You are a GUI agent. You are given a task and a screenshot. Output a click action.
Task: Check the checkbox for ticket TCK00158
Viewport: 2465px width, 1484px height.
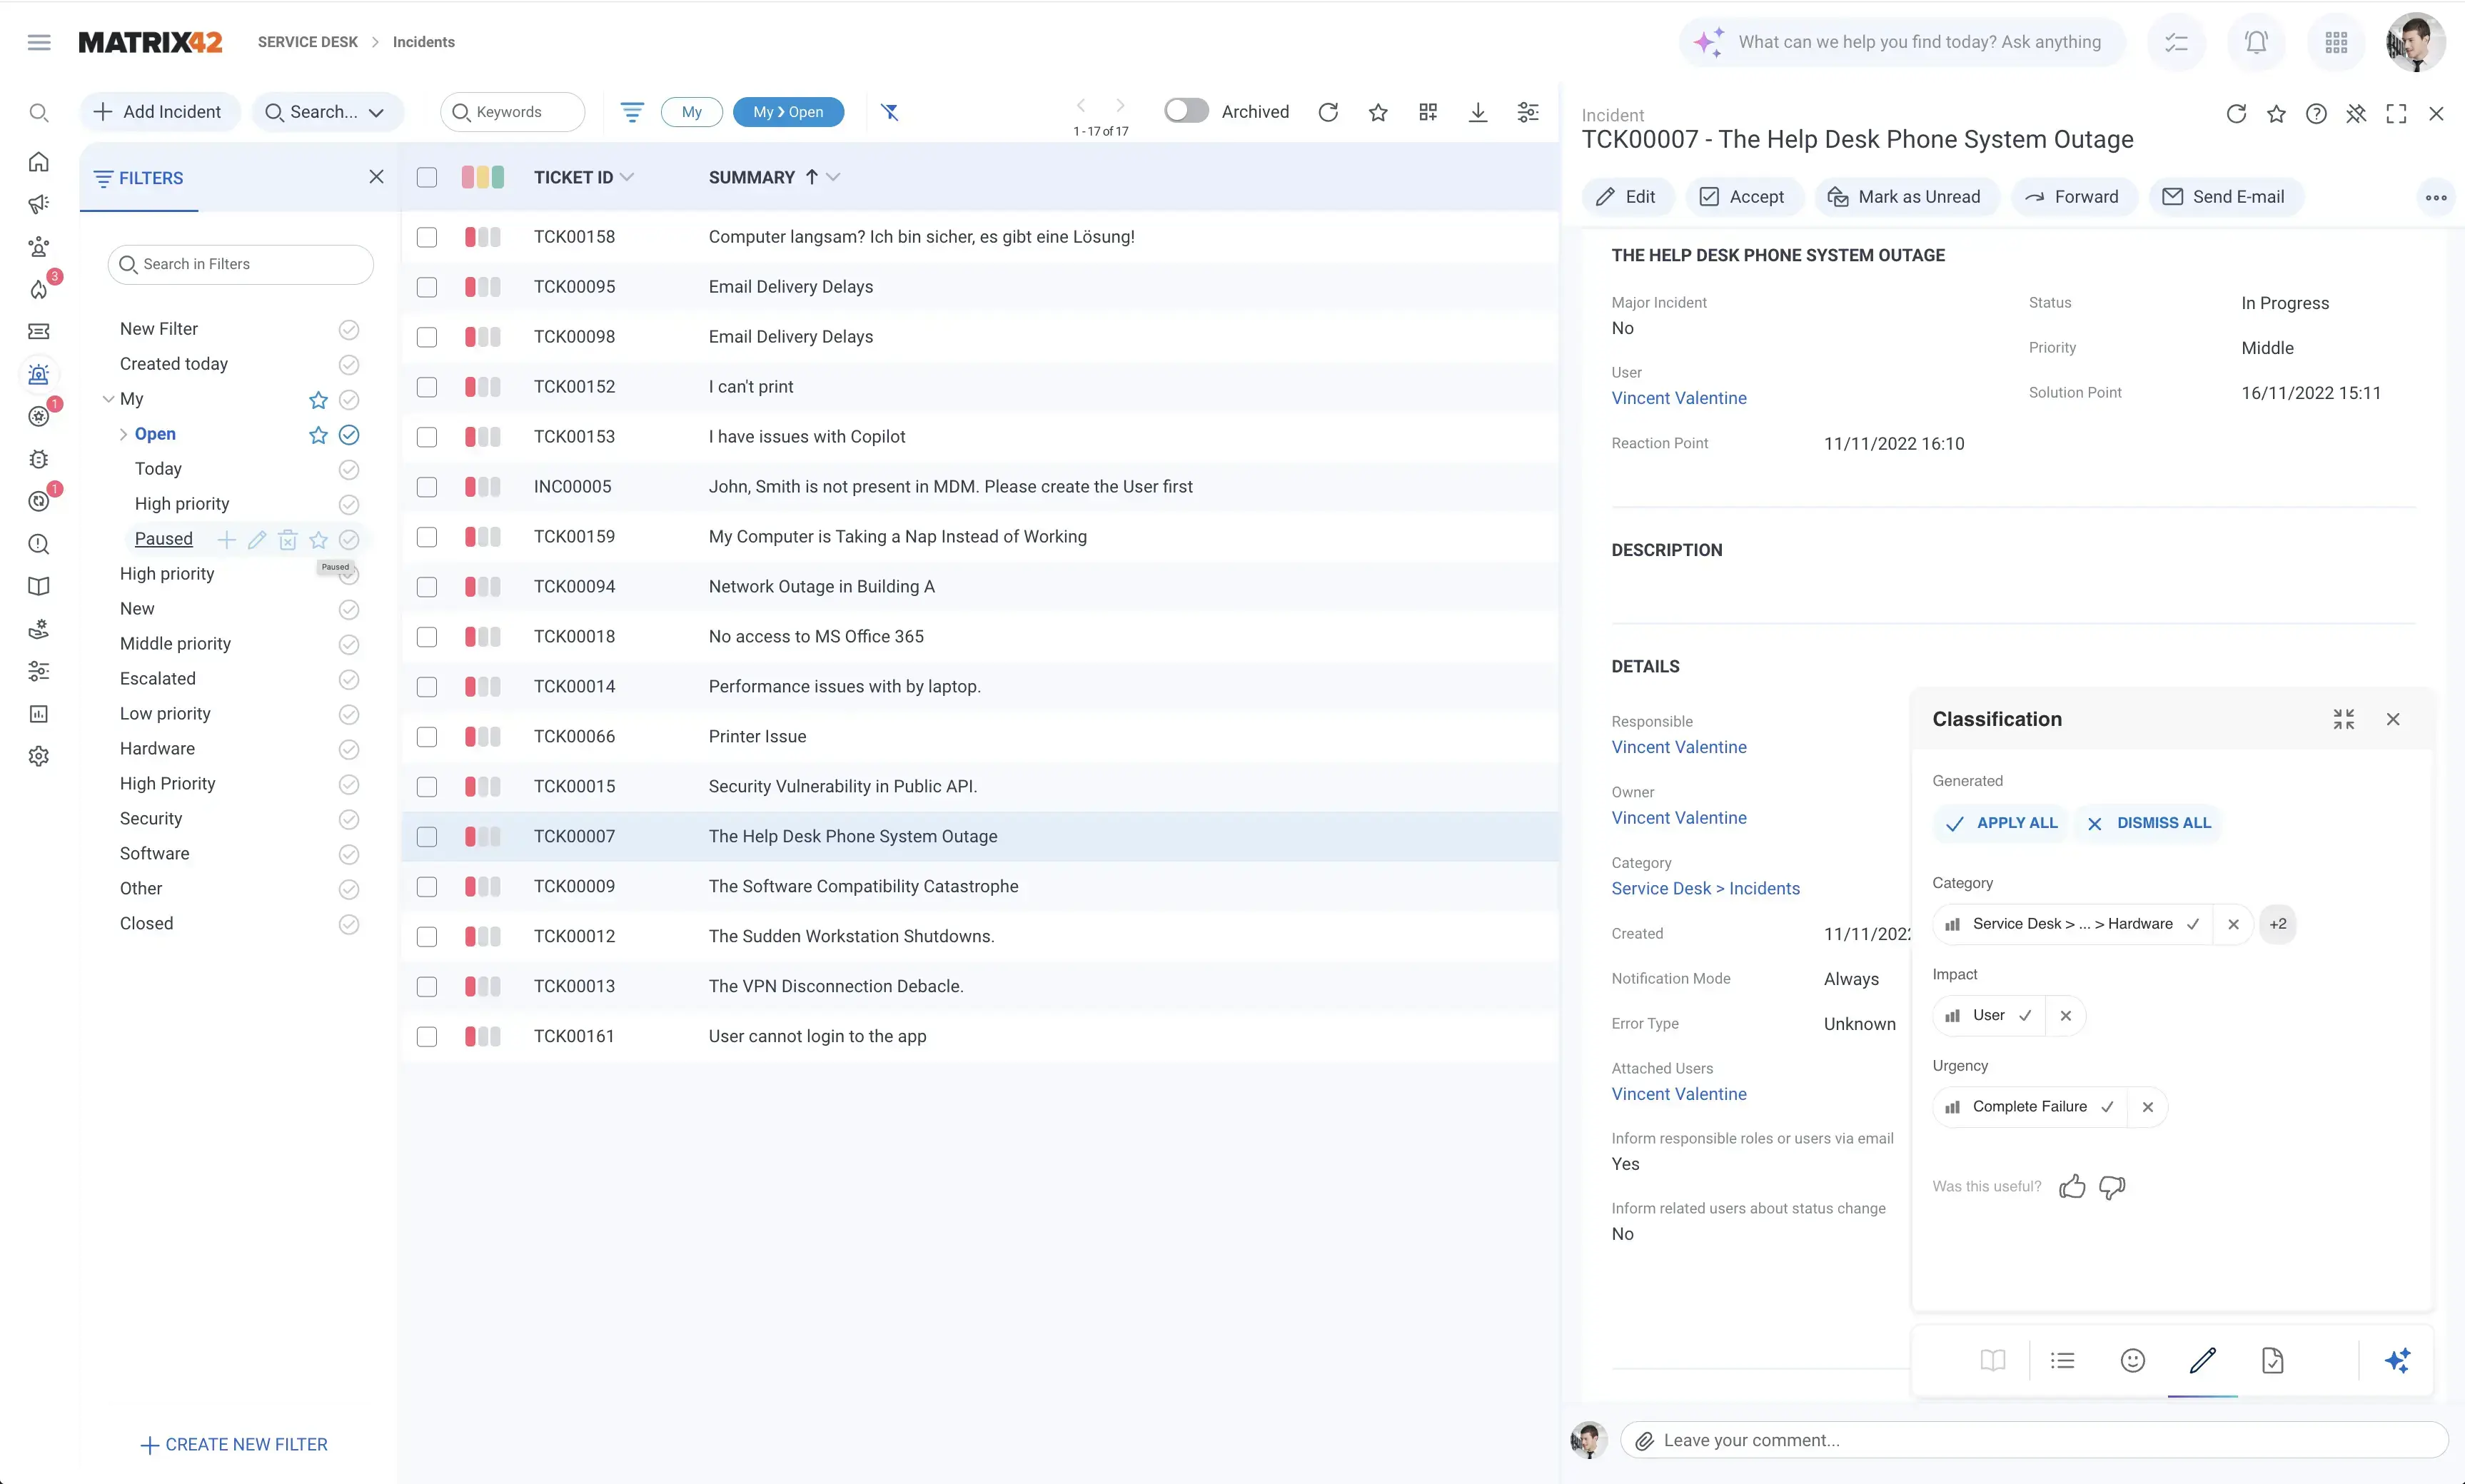point(427,236)
